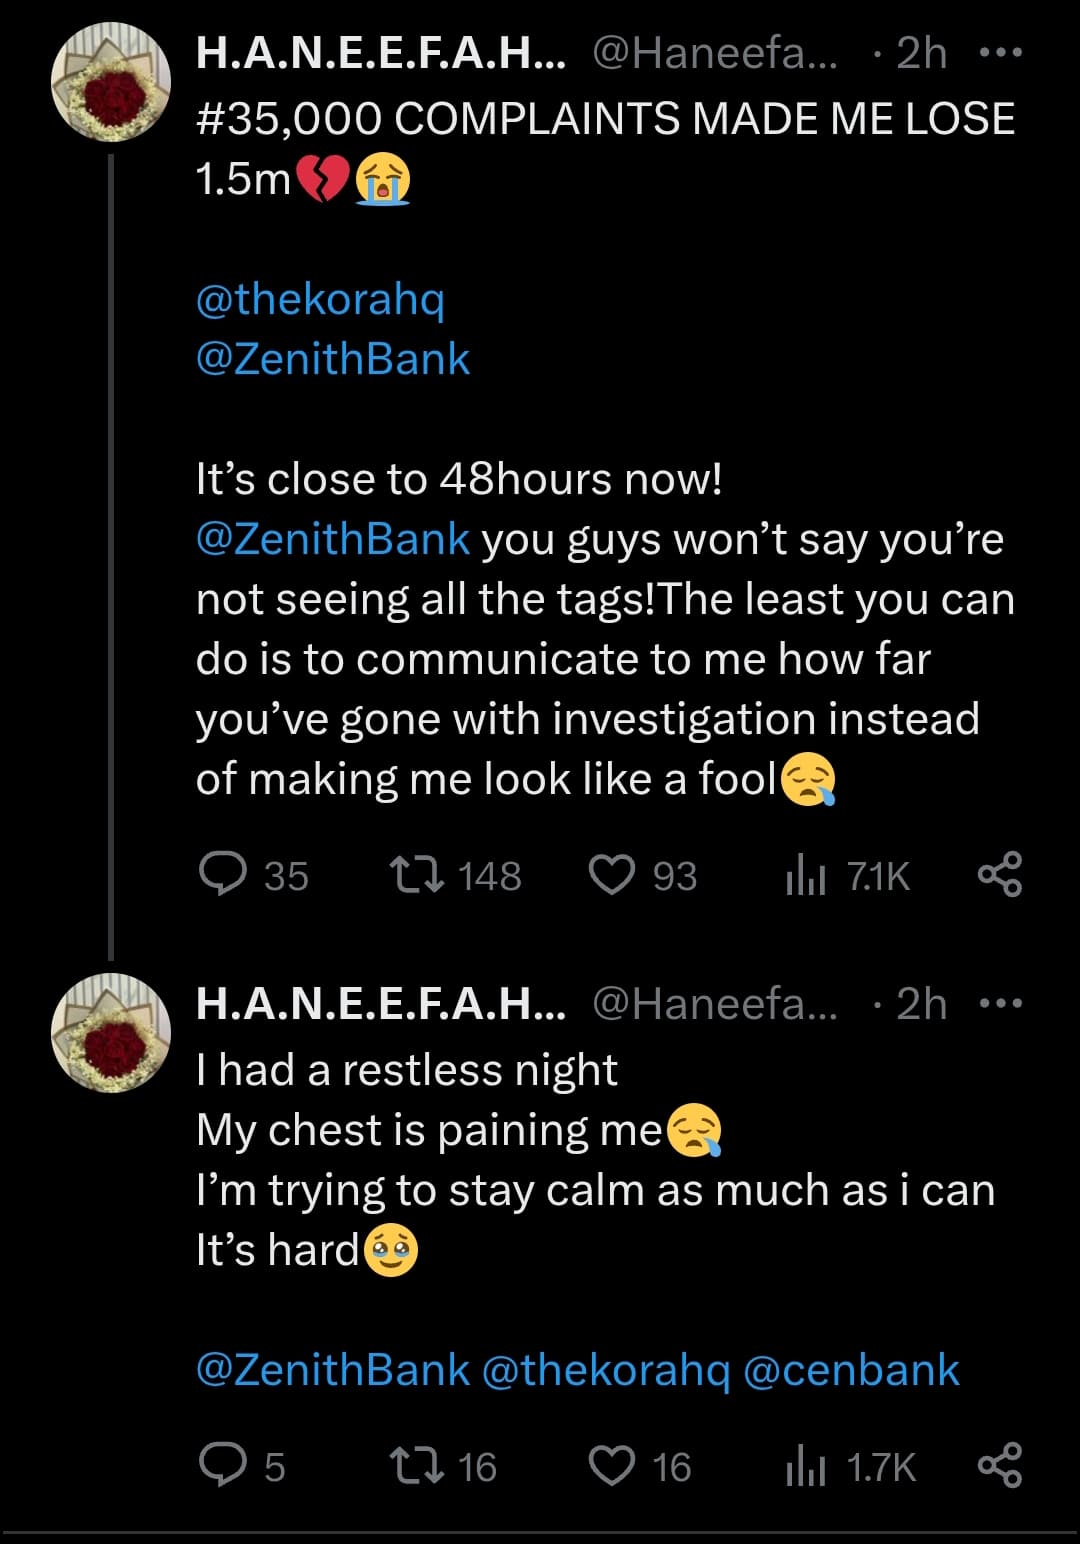
Task: Reply to the 35,000 complaints tweet
Action: [223, 875]
